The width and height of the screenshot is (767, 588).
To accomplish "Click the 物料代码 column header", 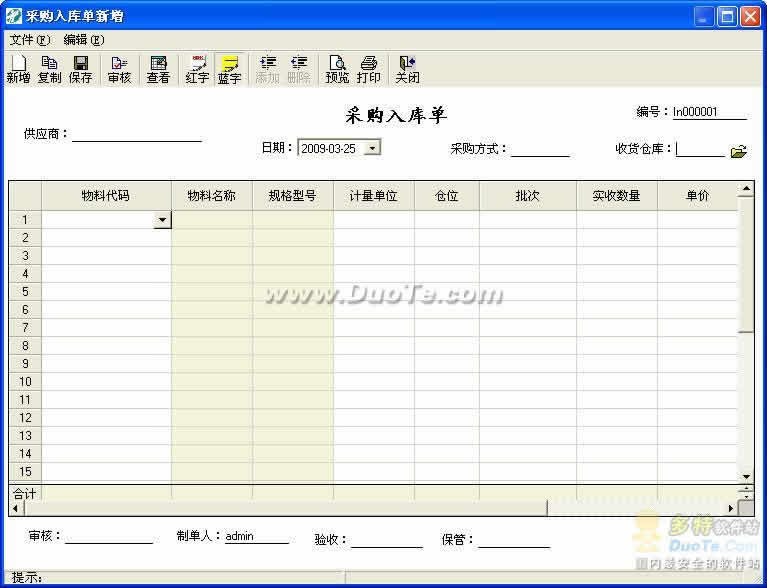I will coord(106,196).
